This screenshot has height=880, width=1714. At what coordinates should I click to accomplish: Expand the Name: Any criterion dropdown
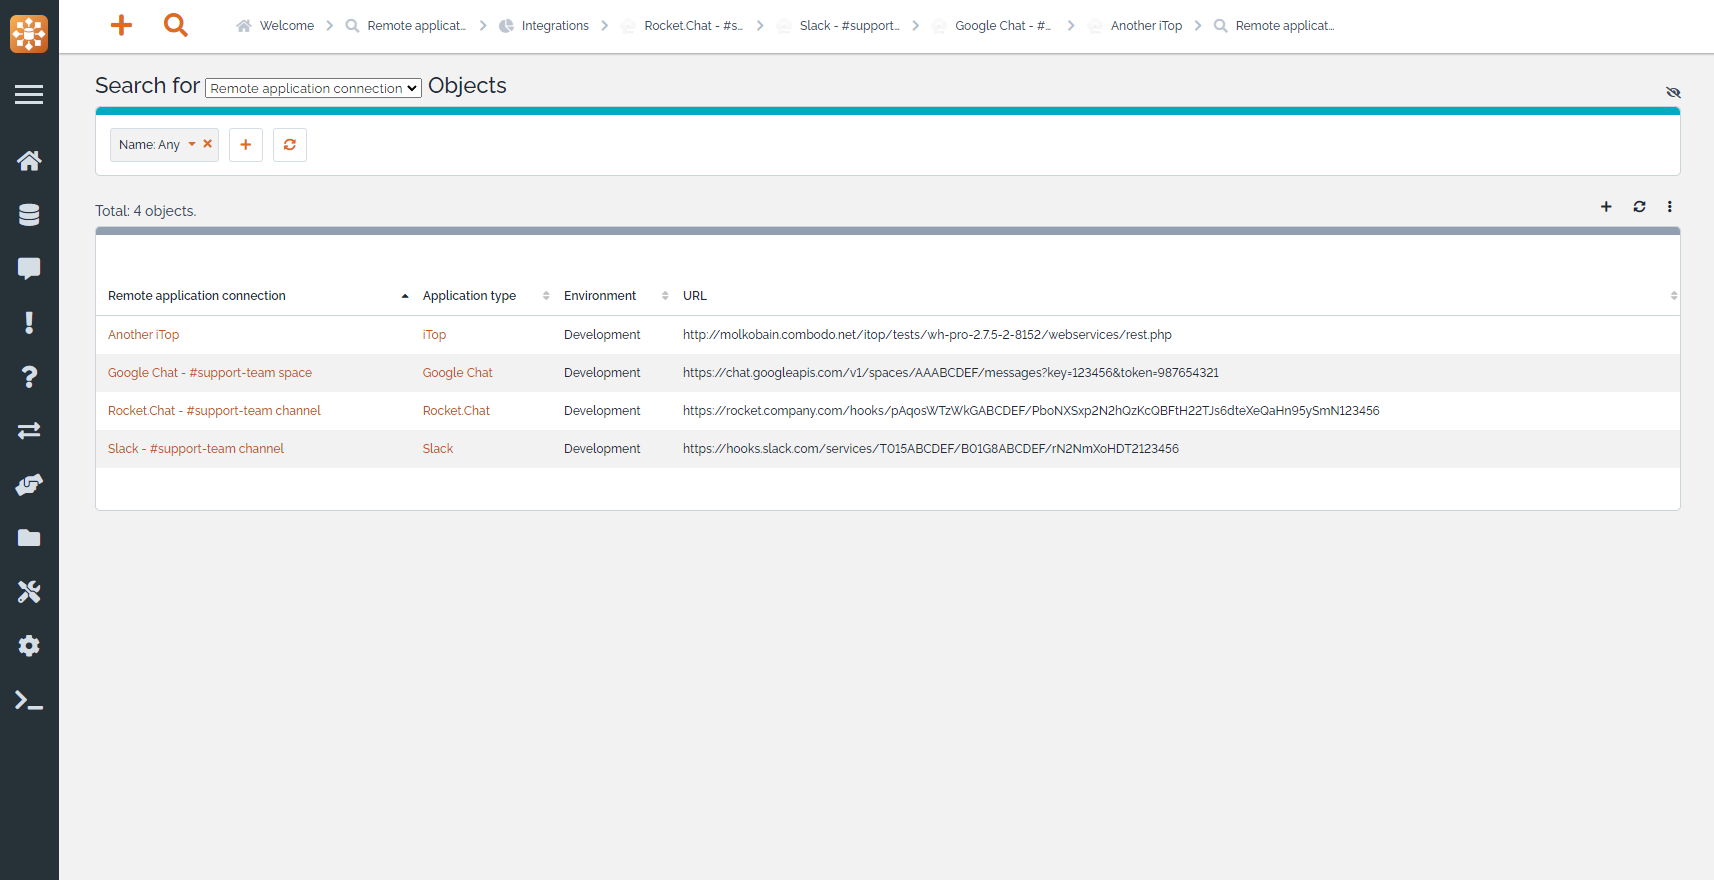pos(192,144)
